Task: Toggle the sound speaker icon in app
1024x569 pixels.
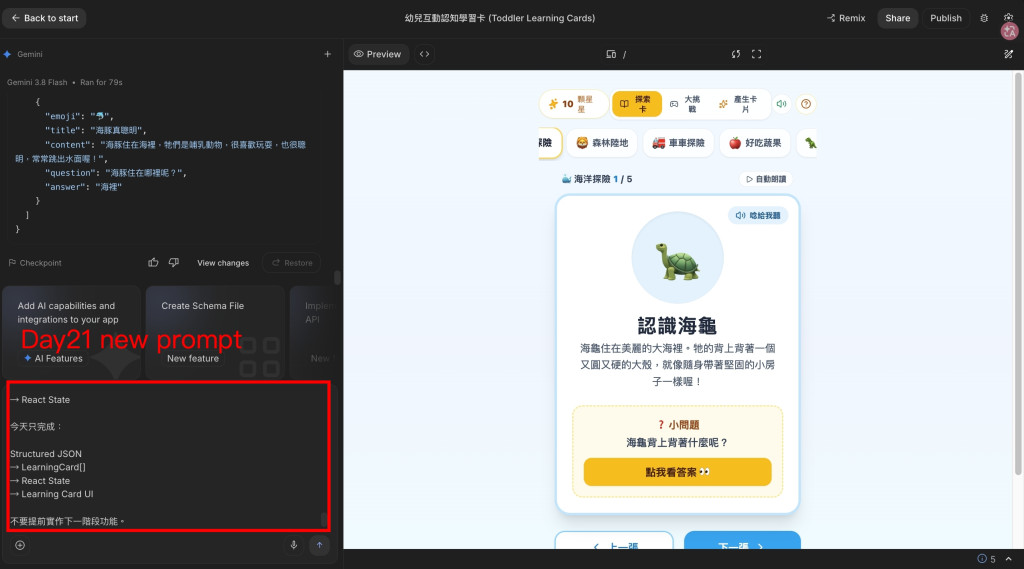Action: pos(781,104)
